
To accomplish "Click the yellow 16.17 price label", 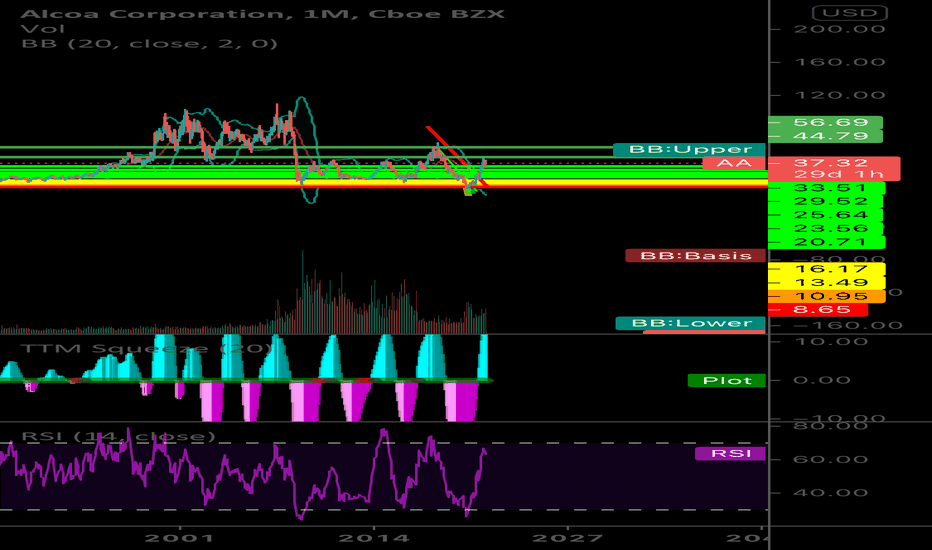I will (x=827, y=269).
